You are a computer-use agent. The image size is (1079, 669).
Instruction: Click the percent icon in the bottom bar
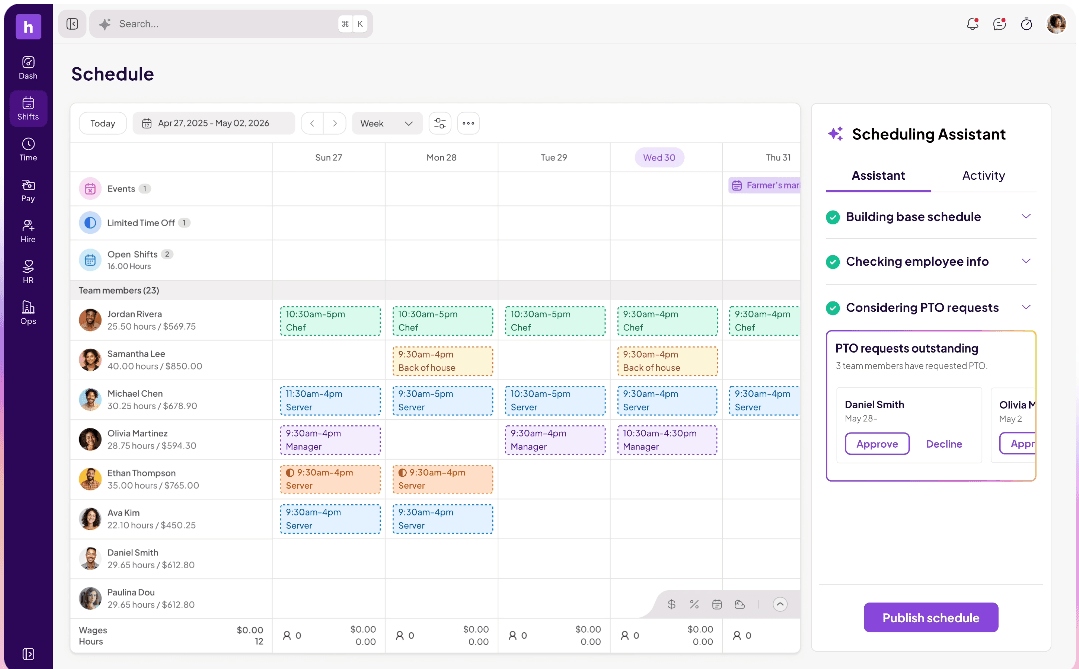694,604
